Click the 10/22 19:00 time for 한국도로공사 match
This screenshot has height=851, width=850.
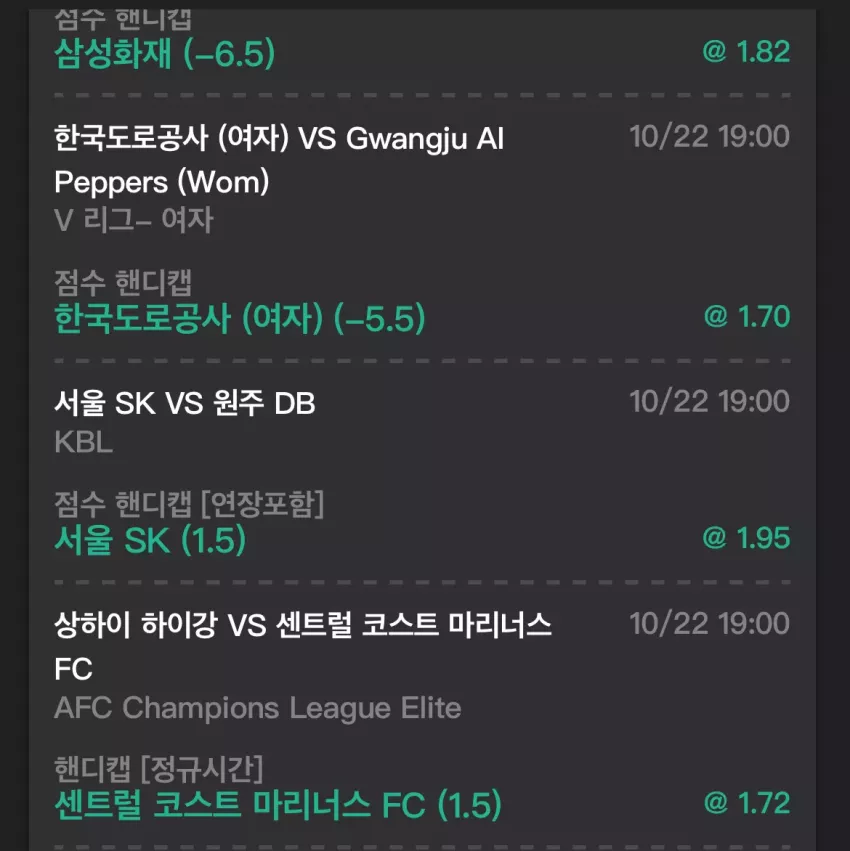[x=709, y=137]
